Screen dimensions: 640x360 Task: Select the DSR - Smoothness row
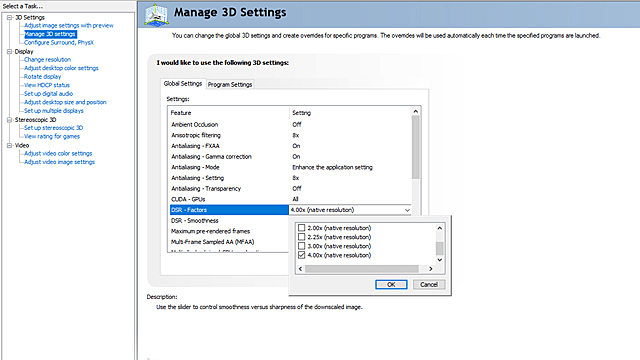point(229,220)
